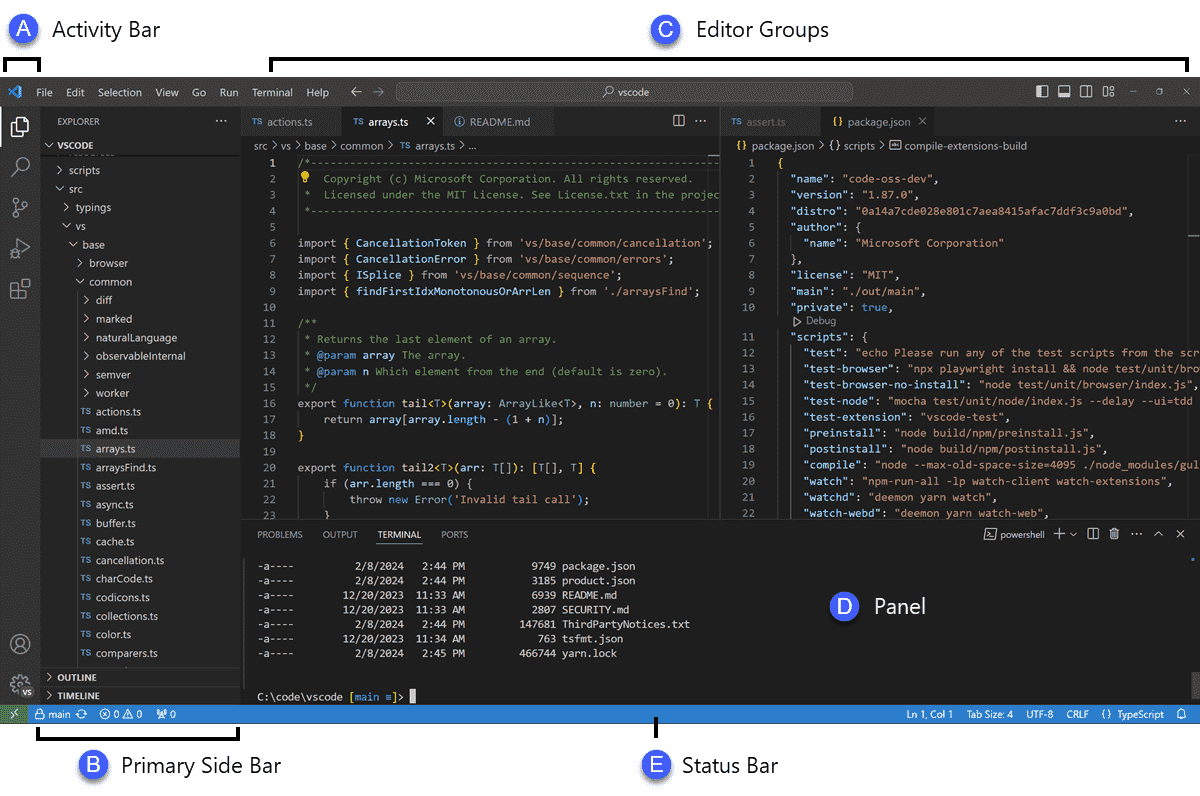Change the UTF-8 encoding in status bar

point(1039,714)
